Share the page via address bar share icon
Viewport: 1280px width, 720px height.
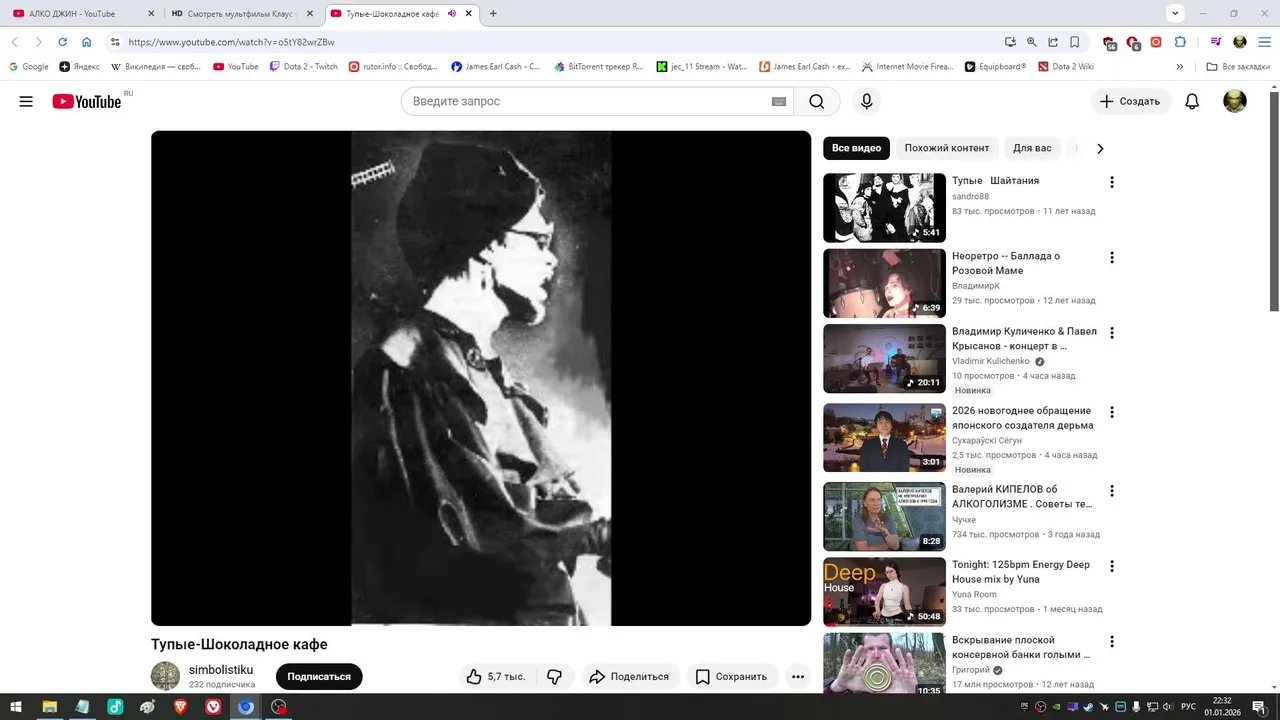pos(1053,42)
